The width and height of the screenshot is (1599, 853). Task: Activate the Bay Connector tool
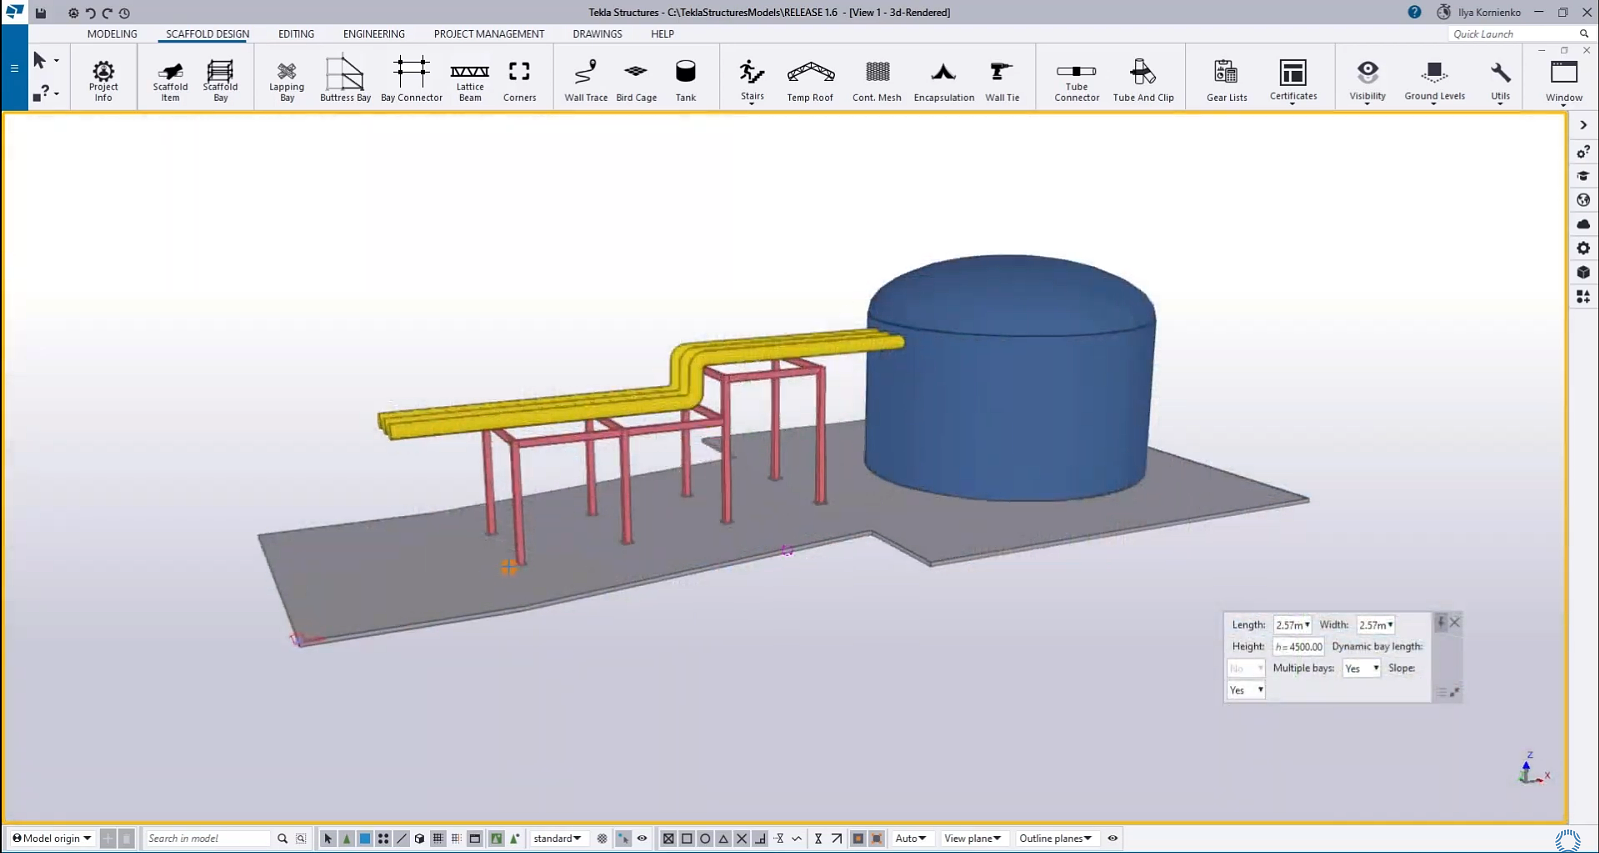(x=411, y=80)
